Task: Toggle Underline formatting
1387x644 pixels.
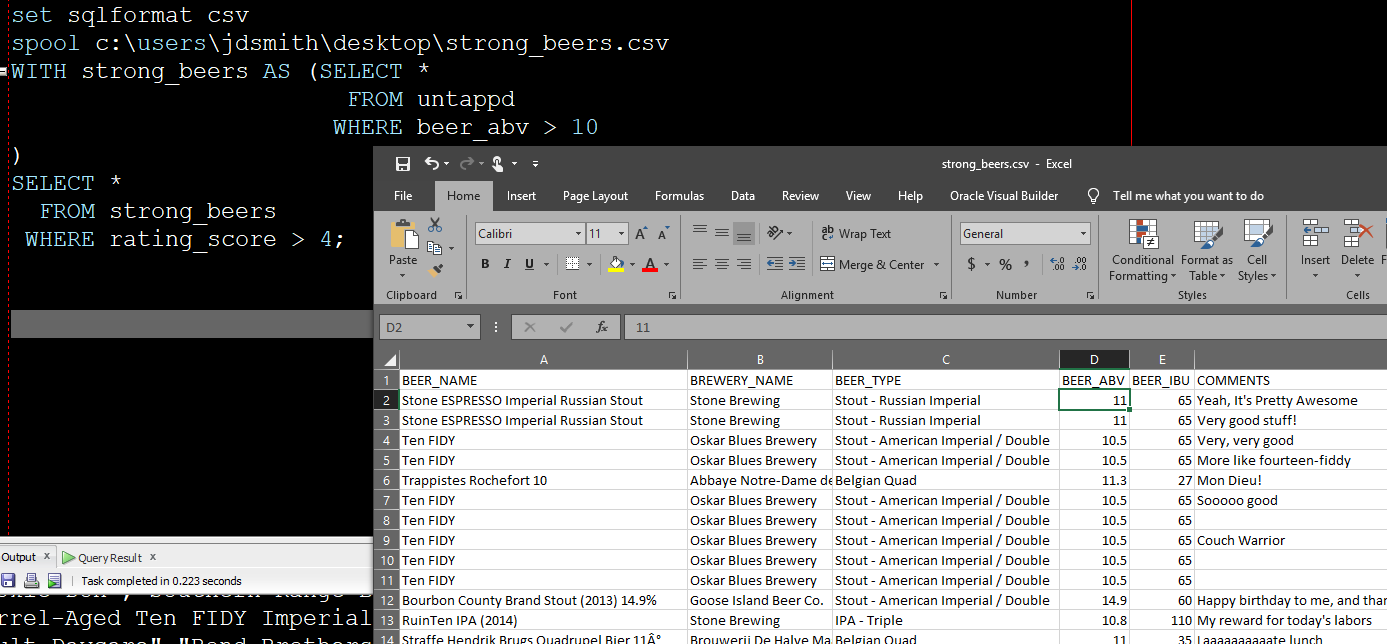Action: [529, 264]
